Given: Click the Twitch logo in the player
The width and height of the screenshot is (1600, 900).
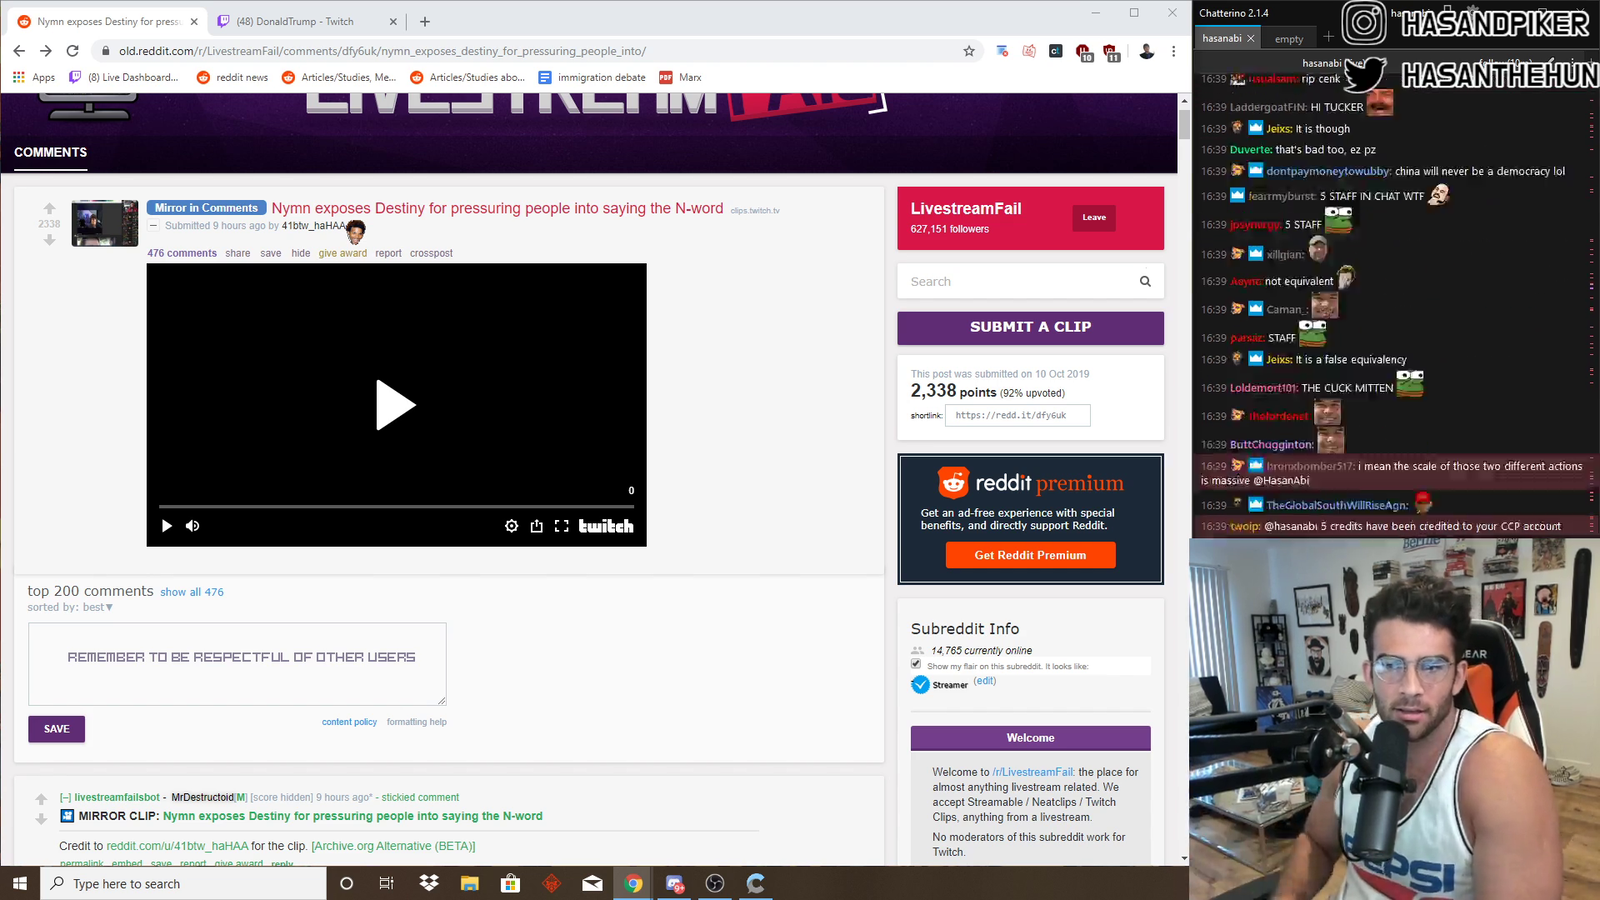Looking at the screenshot, I should tap(606, 526).
